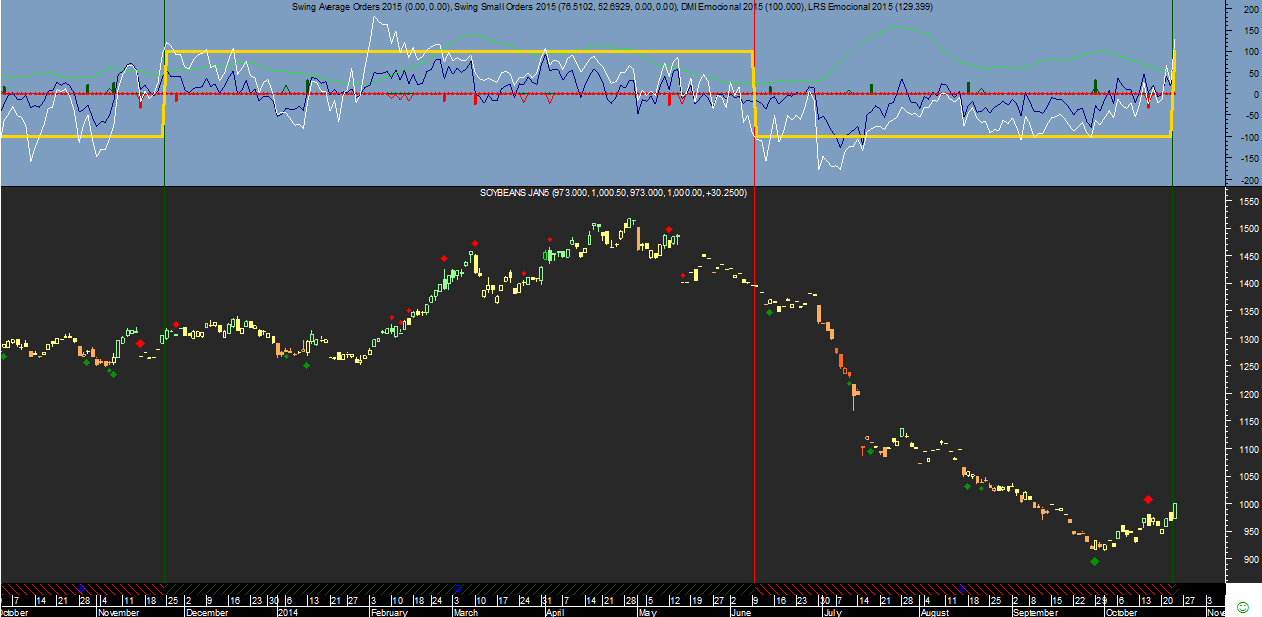Click the green diamond below June 2014 candles
Image resolution: width=1262 pixels, height=617 pixels.
pyautogui.click(x=769, y=312)
